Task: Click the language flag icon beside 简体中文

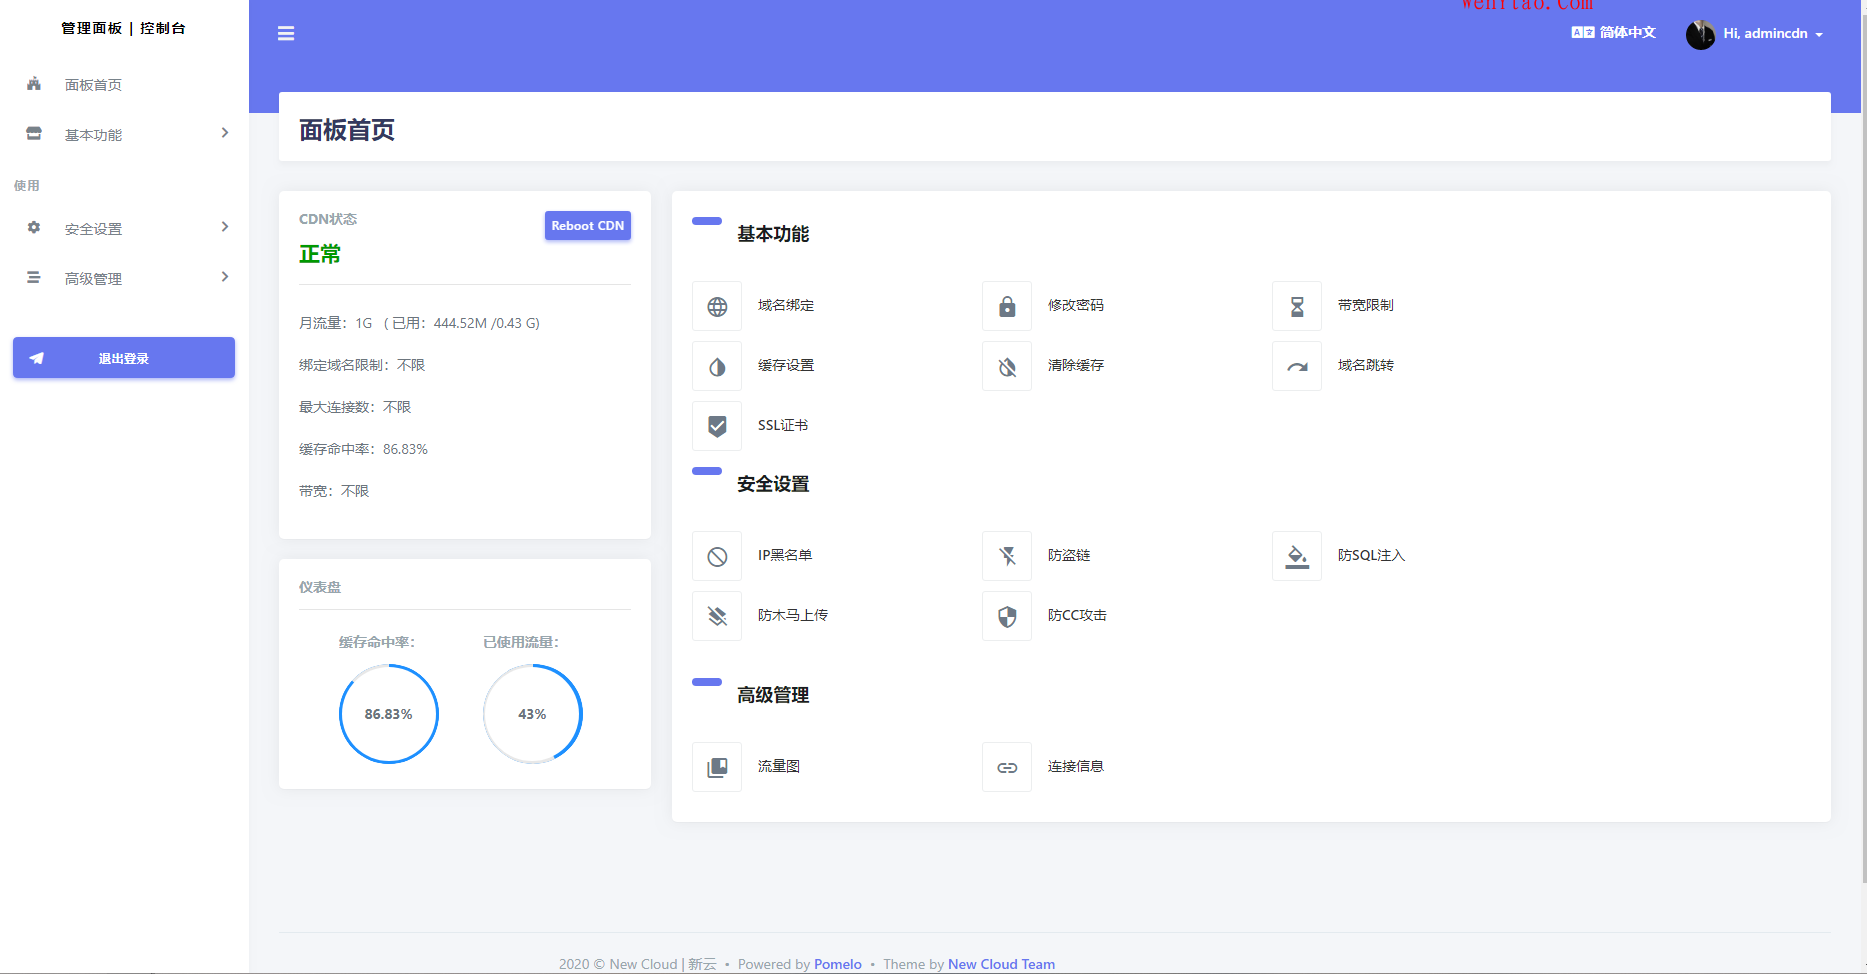Action: 1583,32
